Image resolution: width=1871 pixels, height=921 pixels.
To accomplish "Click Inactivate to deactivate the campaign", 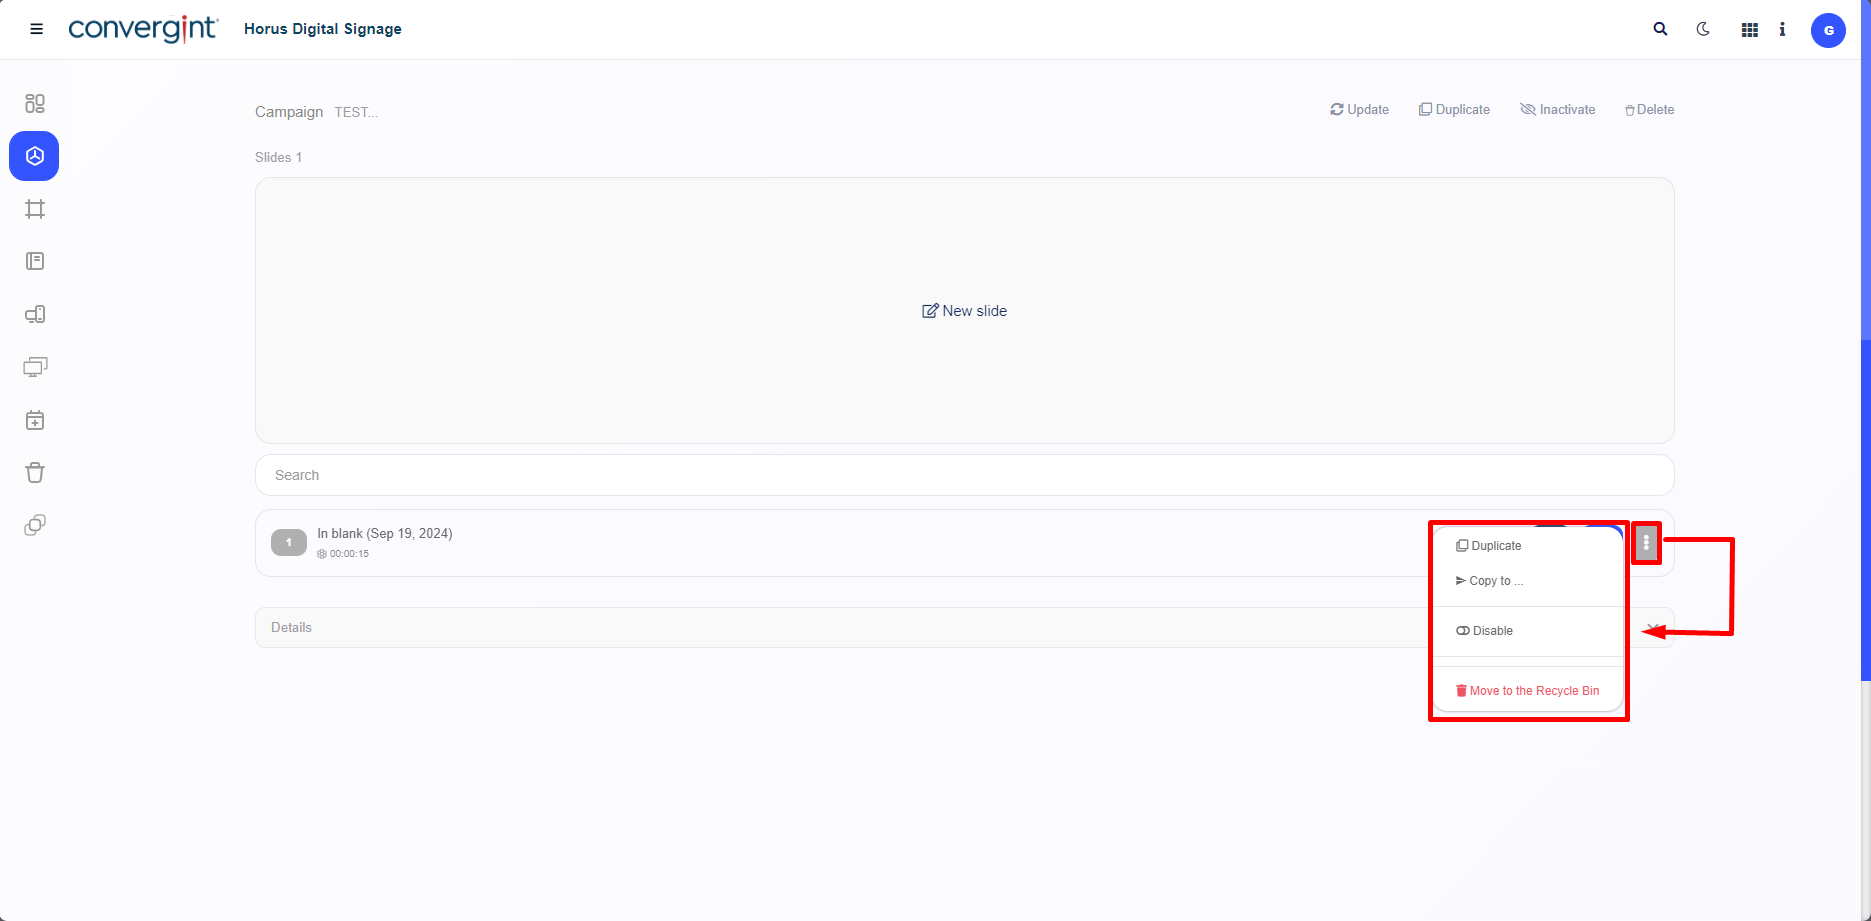I will [x=1557, y=110].
